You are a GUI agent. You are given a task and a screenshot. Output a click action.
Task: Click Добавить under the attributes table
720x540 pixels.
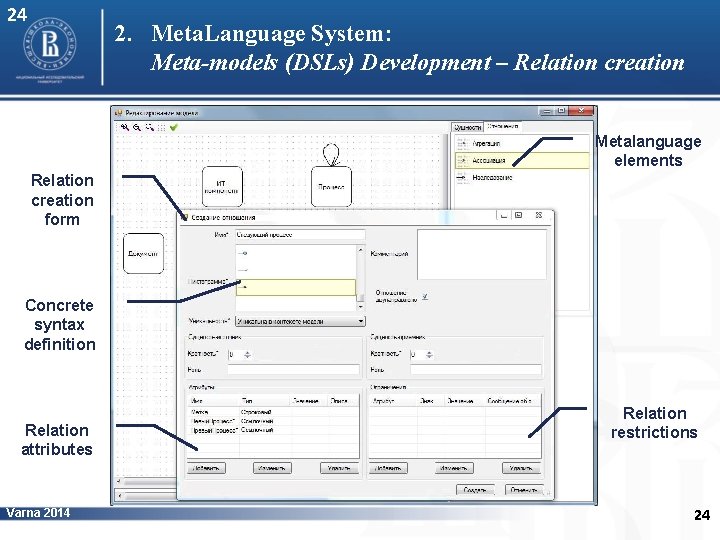pyautogui.click(x=206, y=468)
